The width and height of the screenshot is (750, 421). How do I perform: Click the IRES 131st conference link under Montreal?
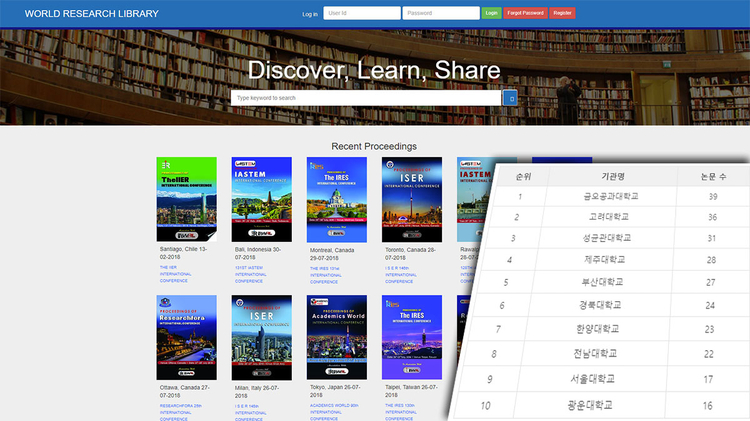[325, 275]
